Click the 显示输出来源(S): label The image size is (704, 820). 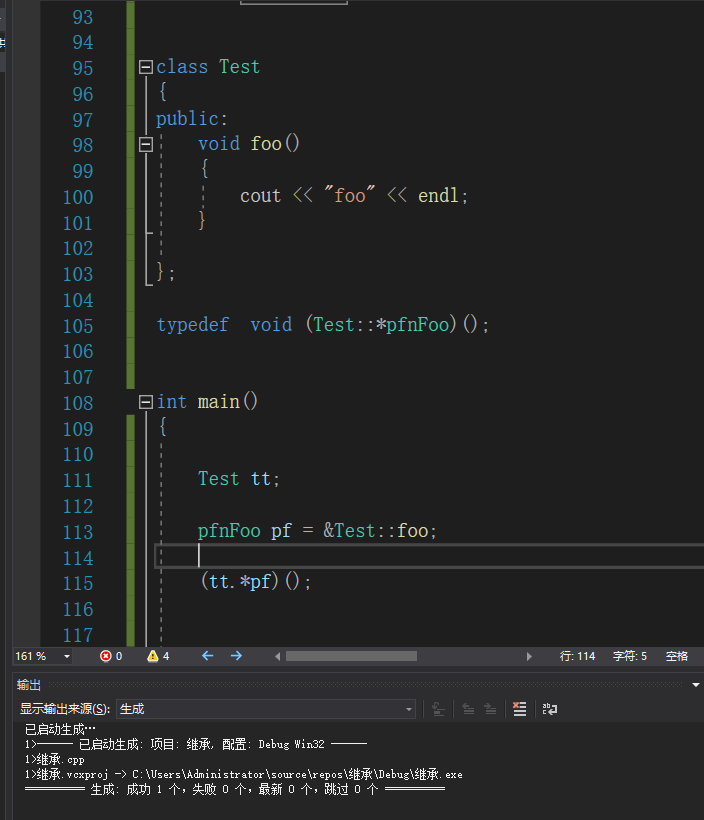click(x=65, y=709)
